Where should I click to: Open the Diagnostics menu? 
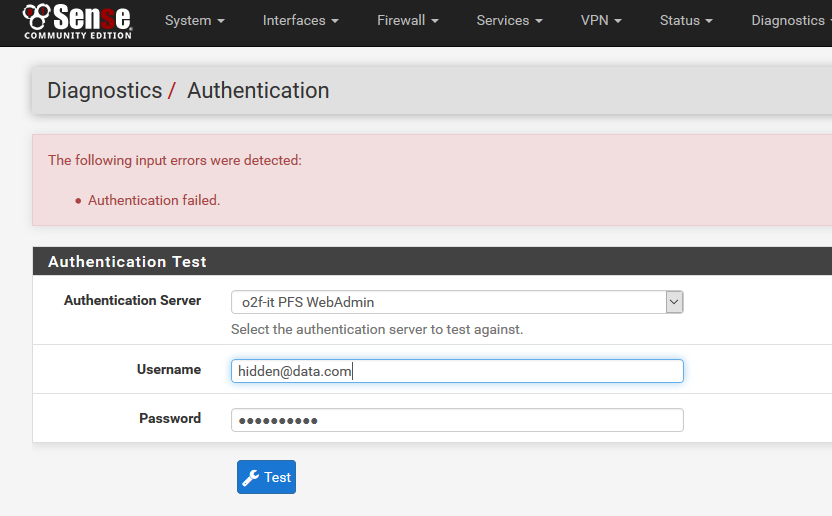[x=791, y=21]
